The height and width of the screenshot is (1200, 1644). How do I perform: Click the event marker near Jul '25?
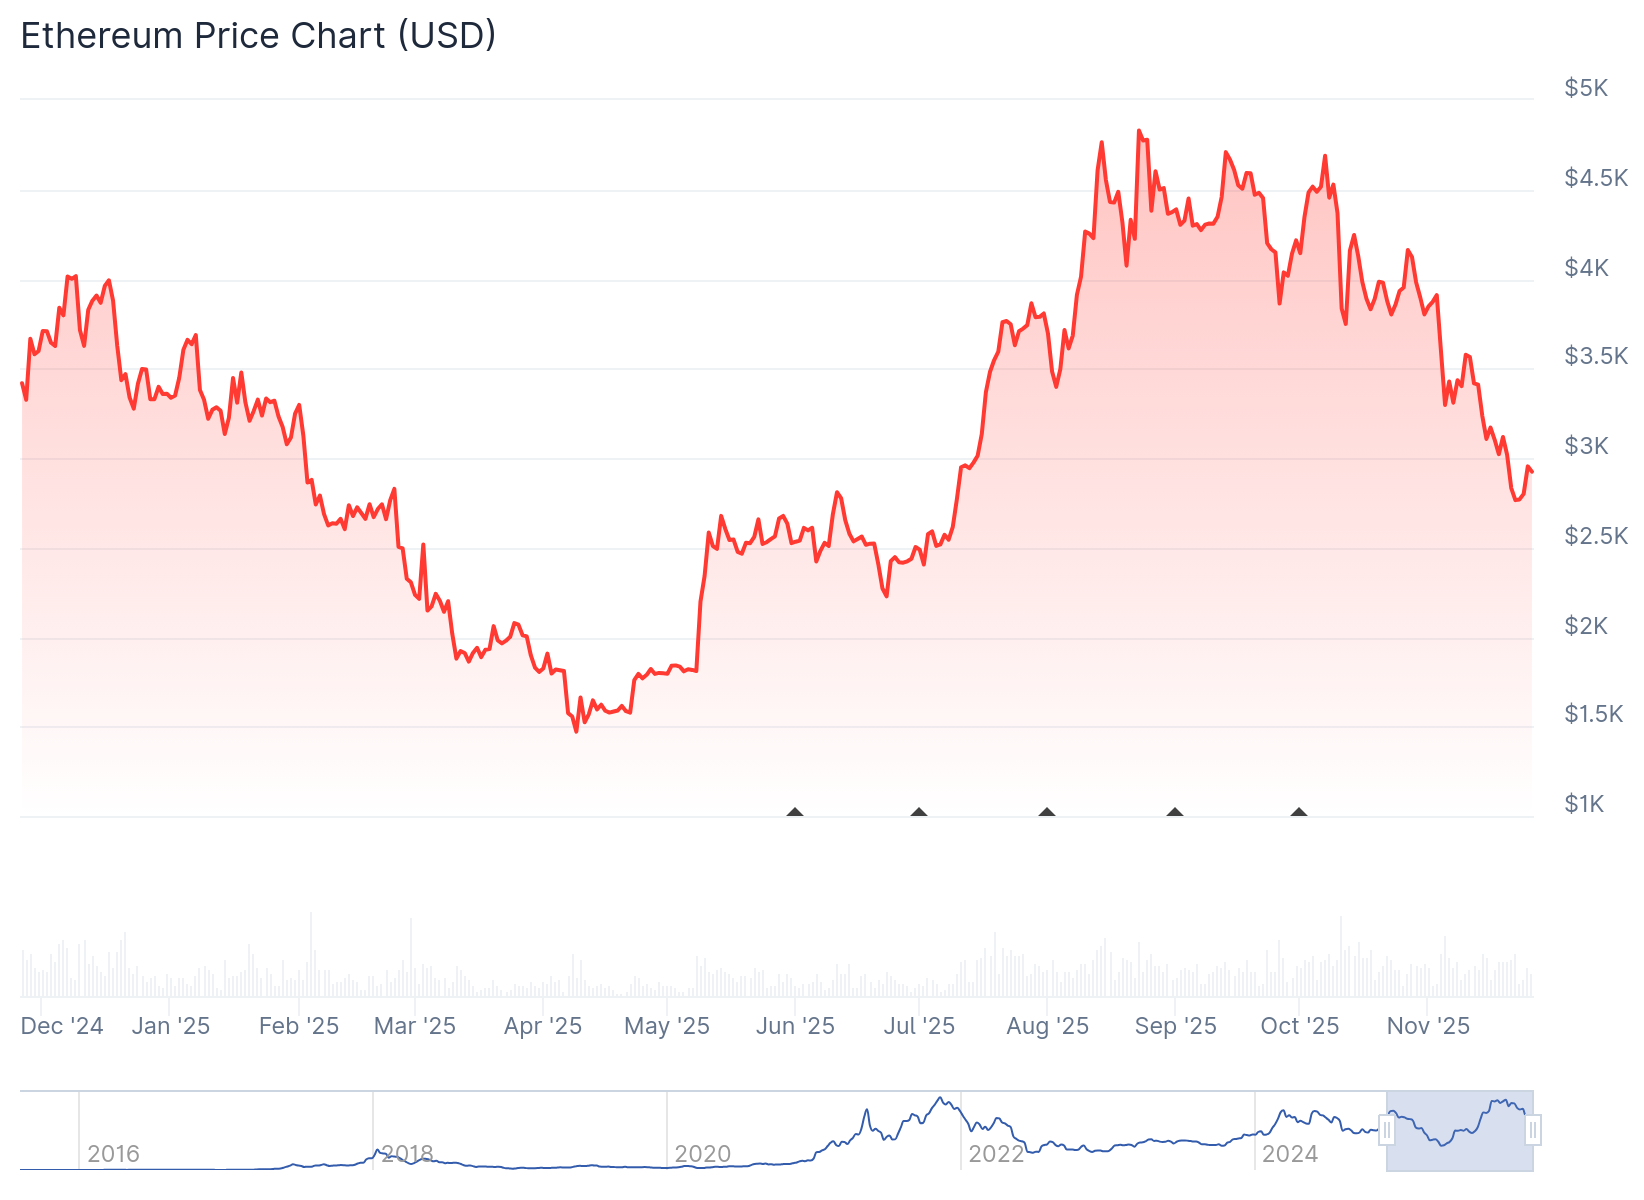tap(919, 813)
